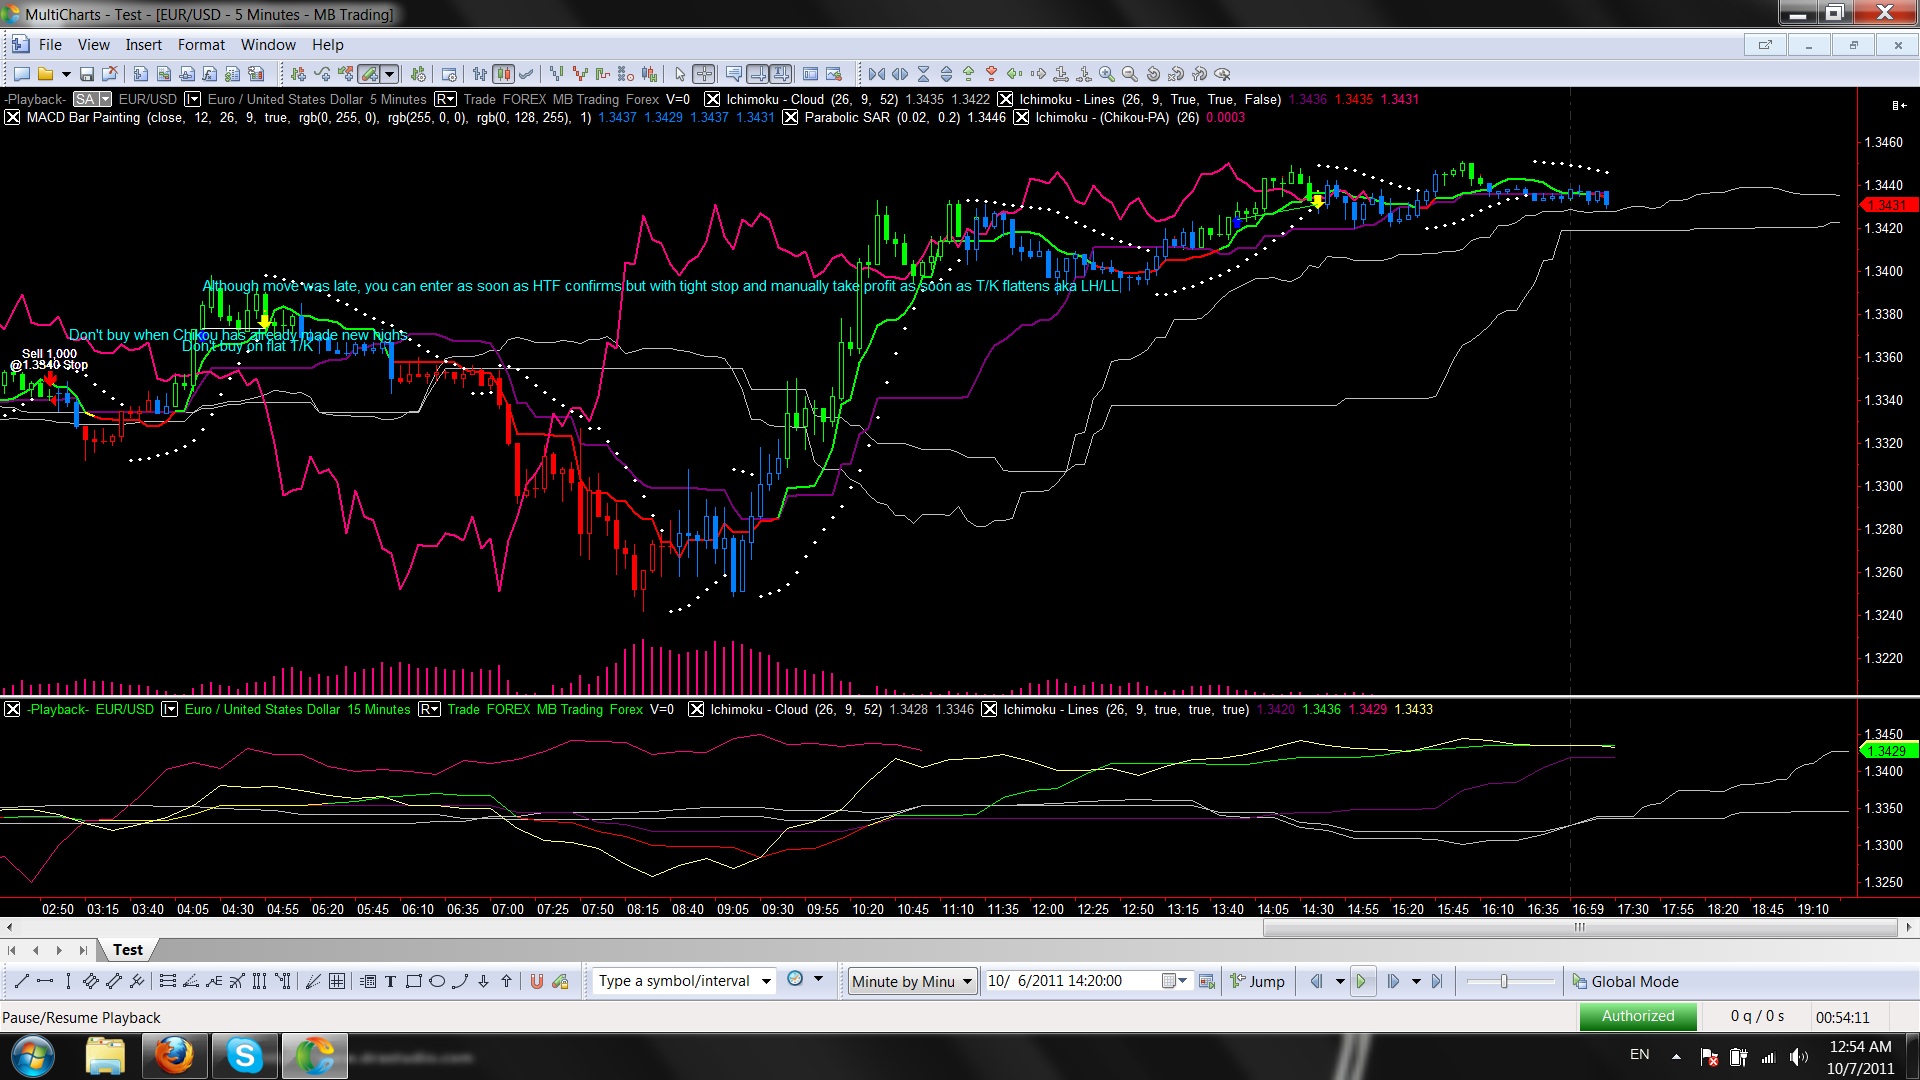Open Firefox from the taskbar

(x=174, y=1056)
